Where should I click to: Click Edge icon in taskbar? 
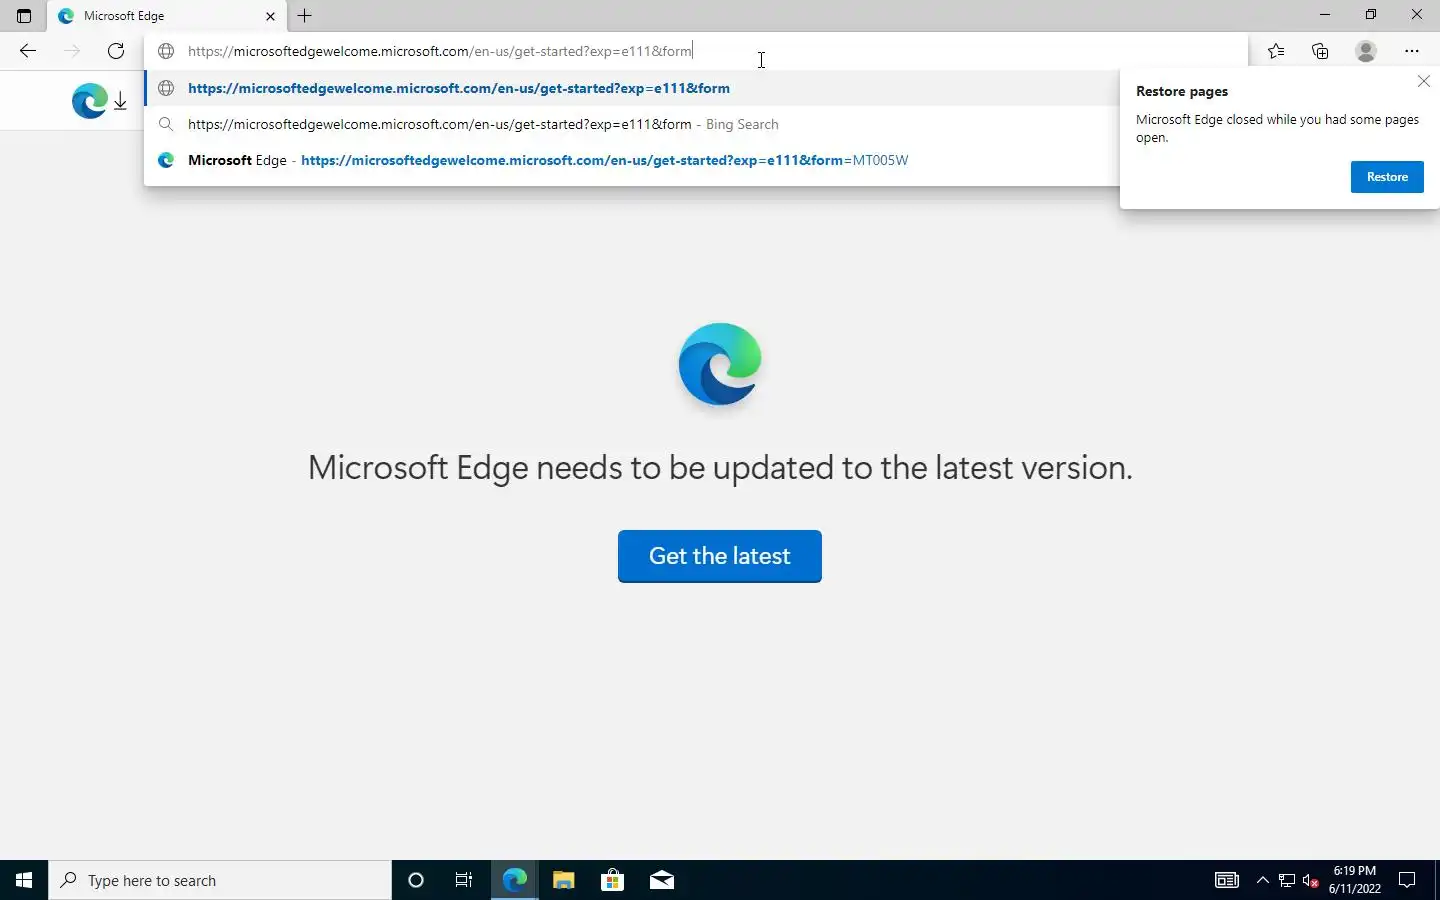click(514, 880)
